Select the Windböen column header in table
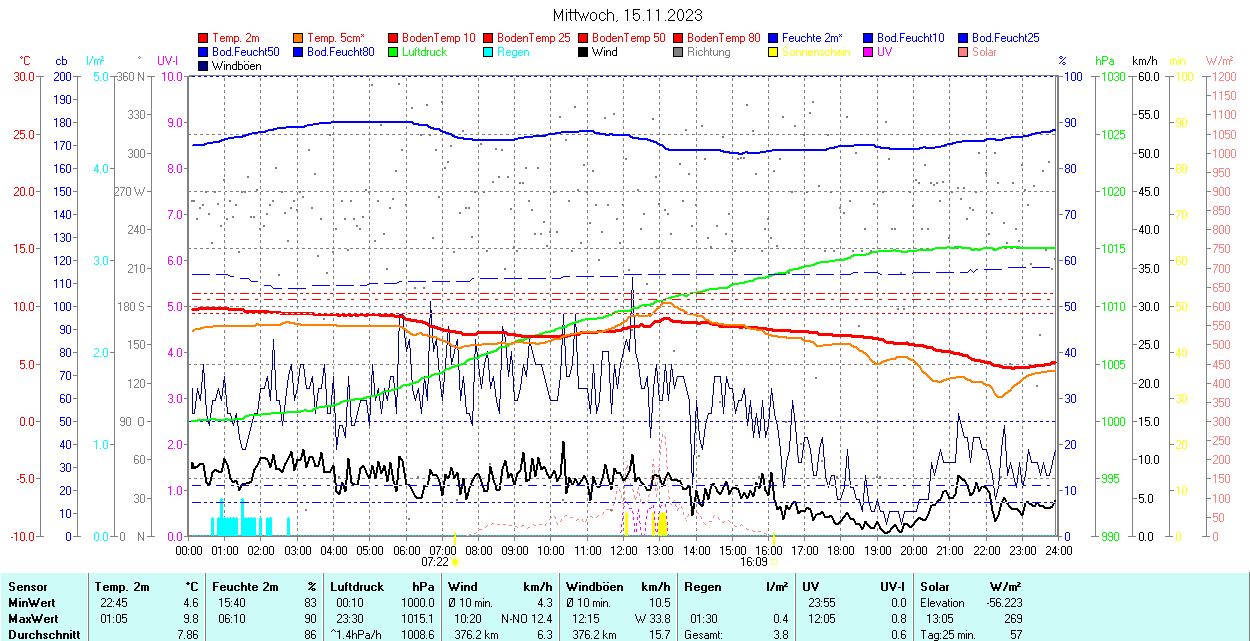Image resolution: width=1250 pixels, height=641 pixels. point(595,587)
